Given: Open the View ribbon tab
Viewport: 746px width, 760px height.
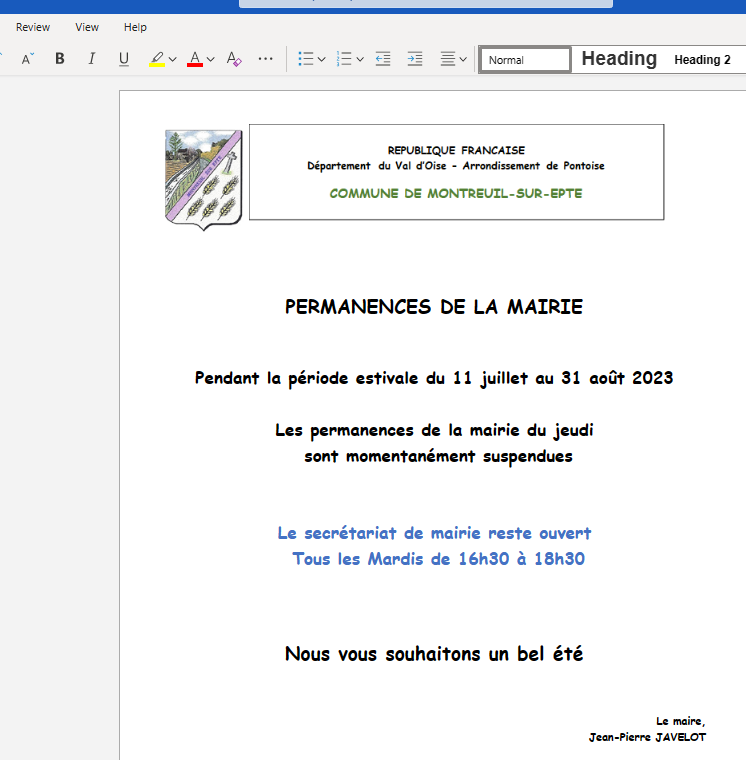Looking at the screenshot, I should (x=87, y=27).
